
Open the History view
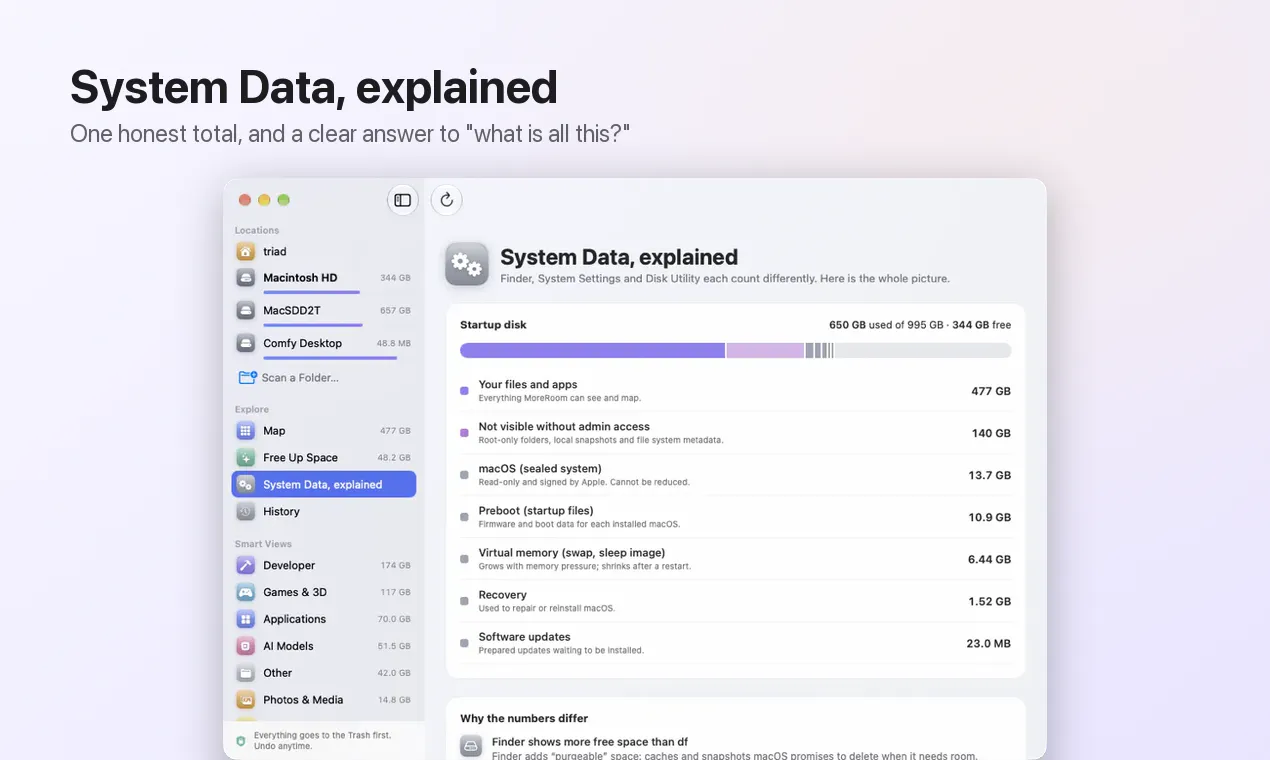[324, 512]
